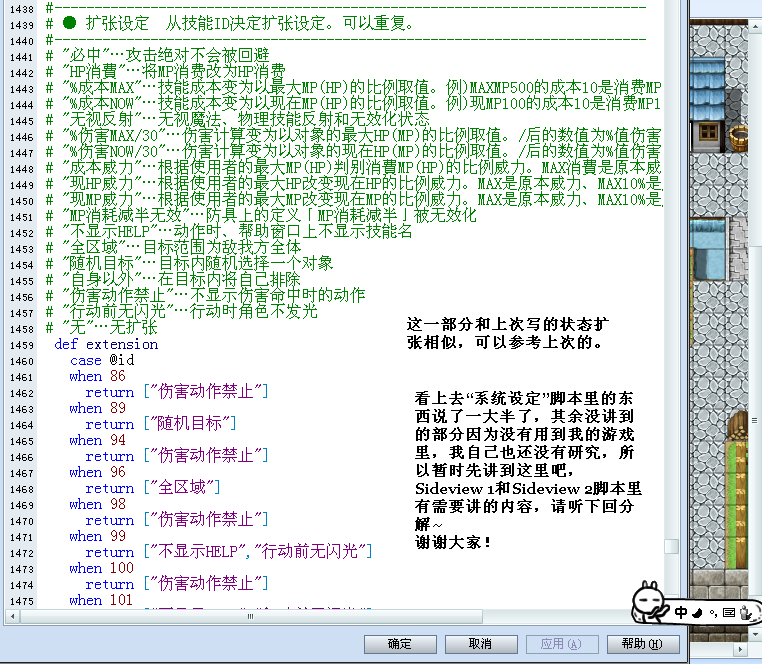
Task: Click left arrow of script horizontal scrollbar
Action: coord(12,616)
